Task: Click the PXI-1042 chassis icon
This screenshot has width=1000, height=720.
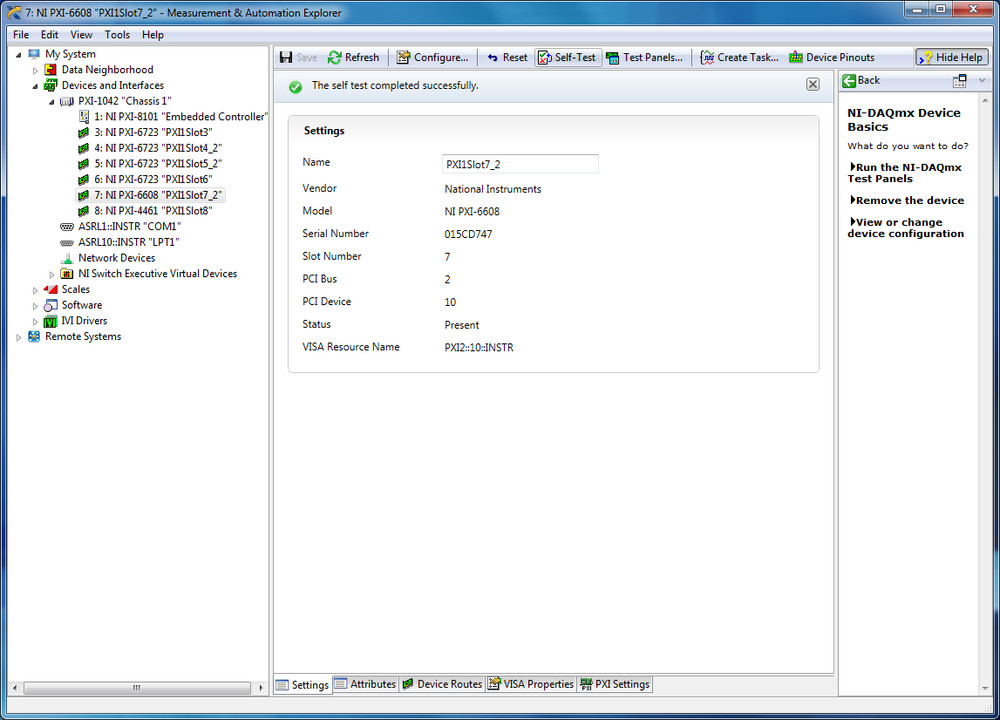Action: (67, 101)
